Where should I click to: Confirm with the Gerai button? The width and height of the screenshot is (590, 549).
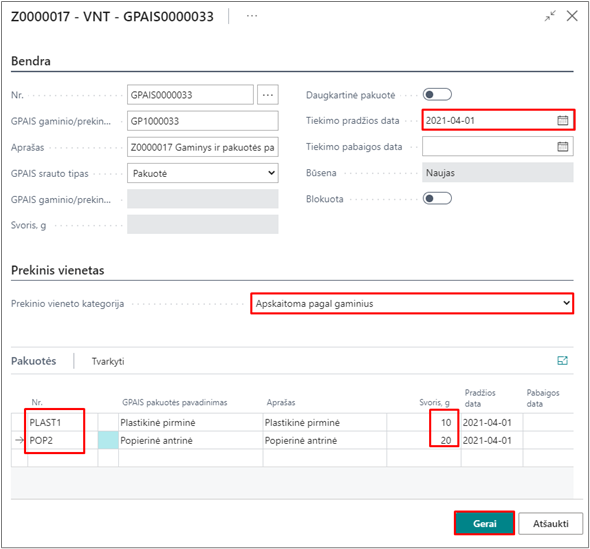pyautogui.click(x=484, y=523)
